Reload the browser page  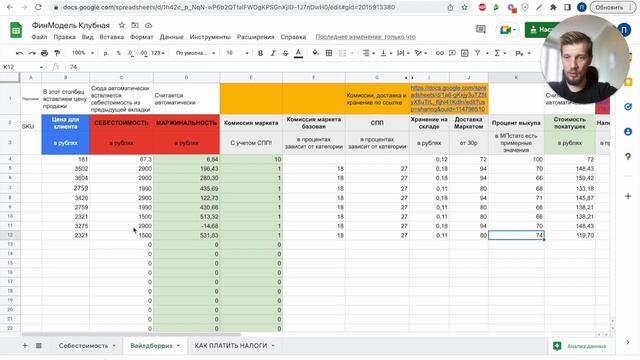[38, 7]
